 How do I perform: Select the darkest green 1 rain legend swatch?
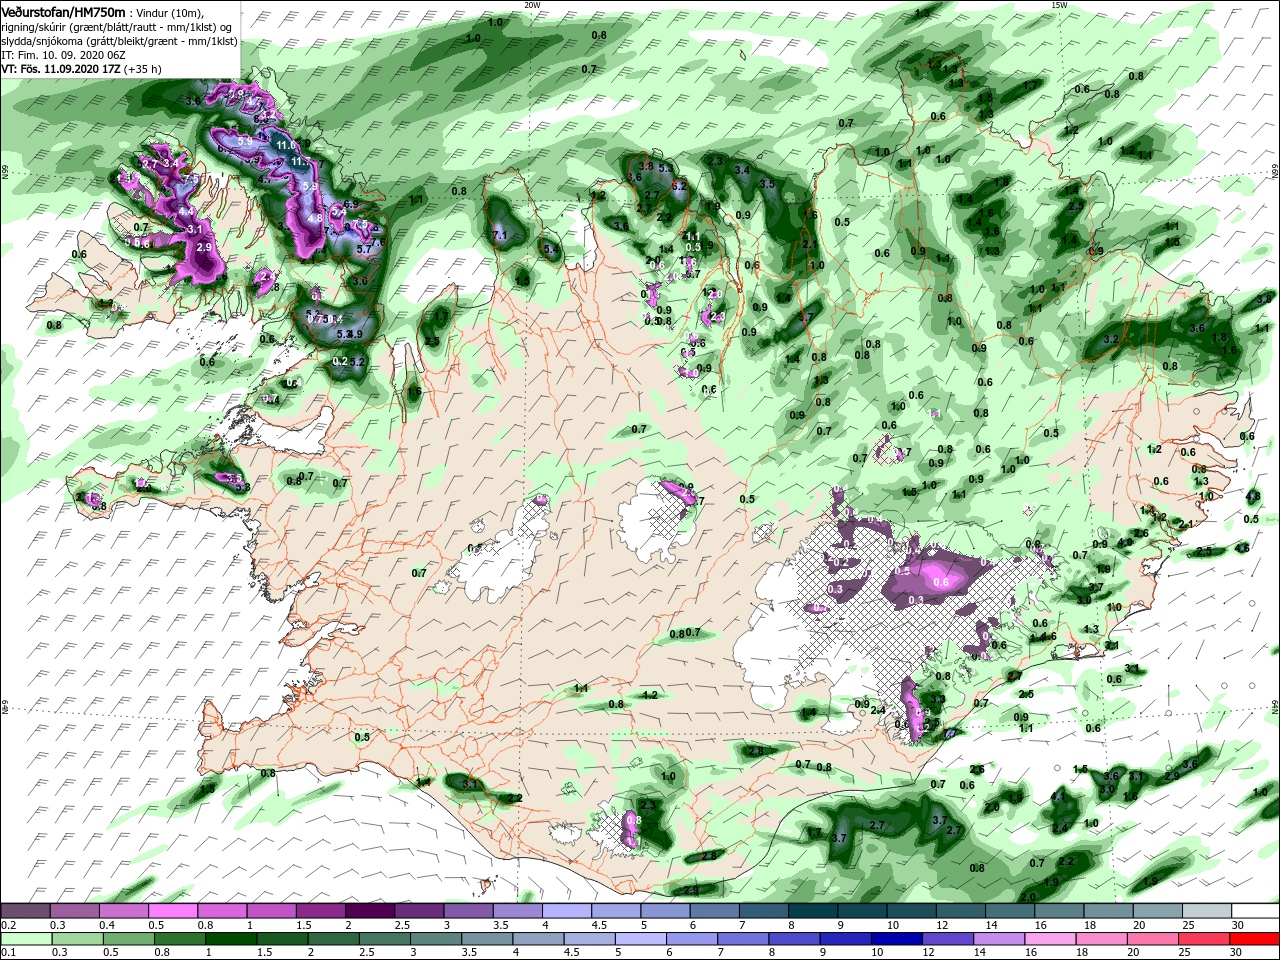pyautogui.click(x=231, y=939)
